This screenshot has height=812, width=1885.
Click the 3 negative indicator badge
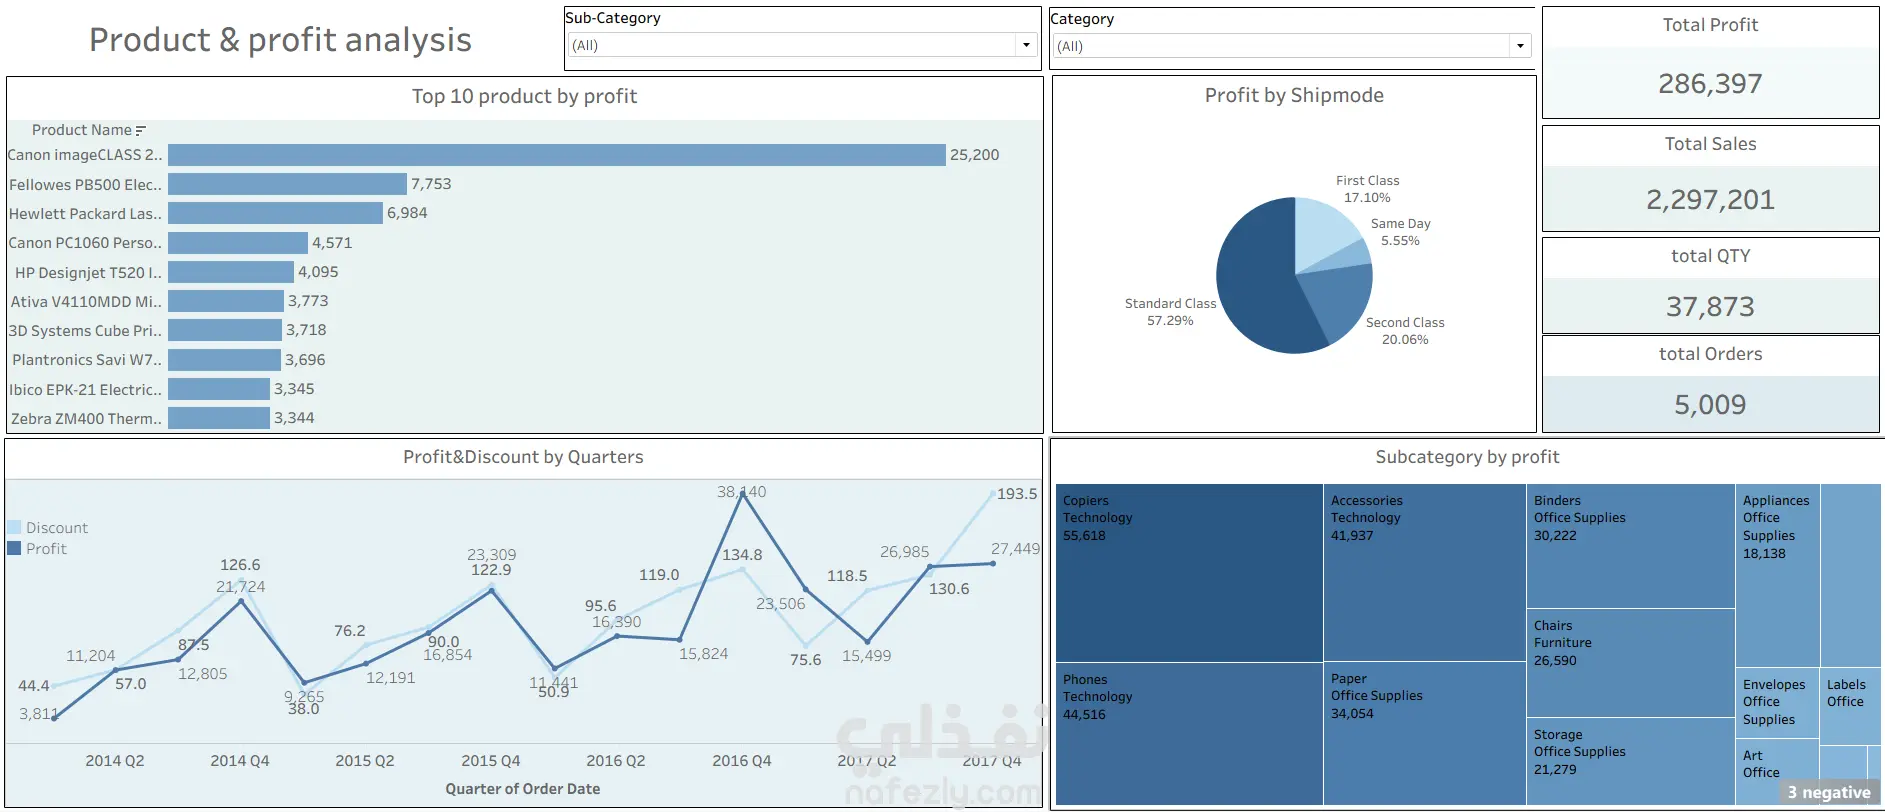1829,792
